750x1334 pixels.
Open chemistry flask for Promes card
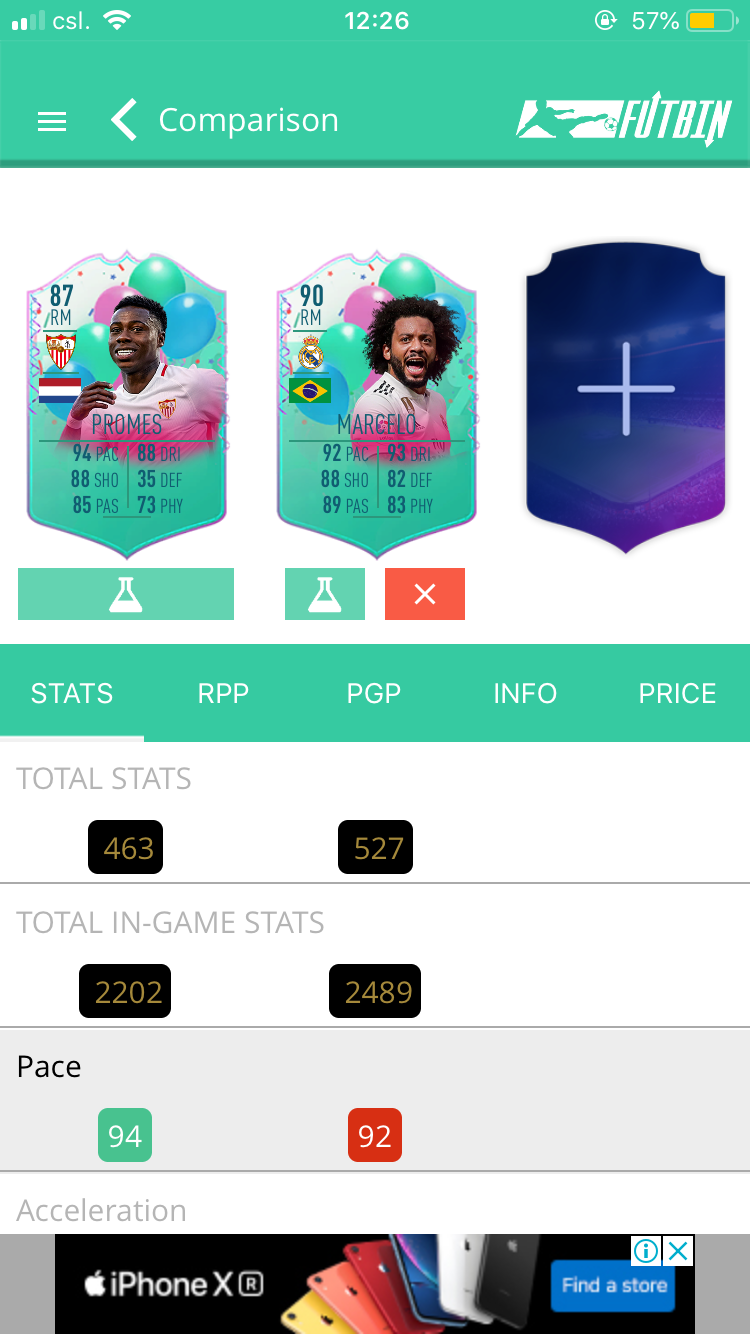click(x=126, y=594)
